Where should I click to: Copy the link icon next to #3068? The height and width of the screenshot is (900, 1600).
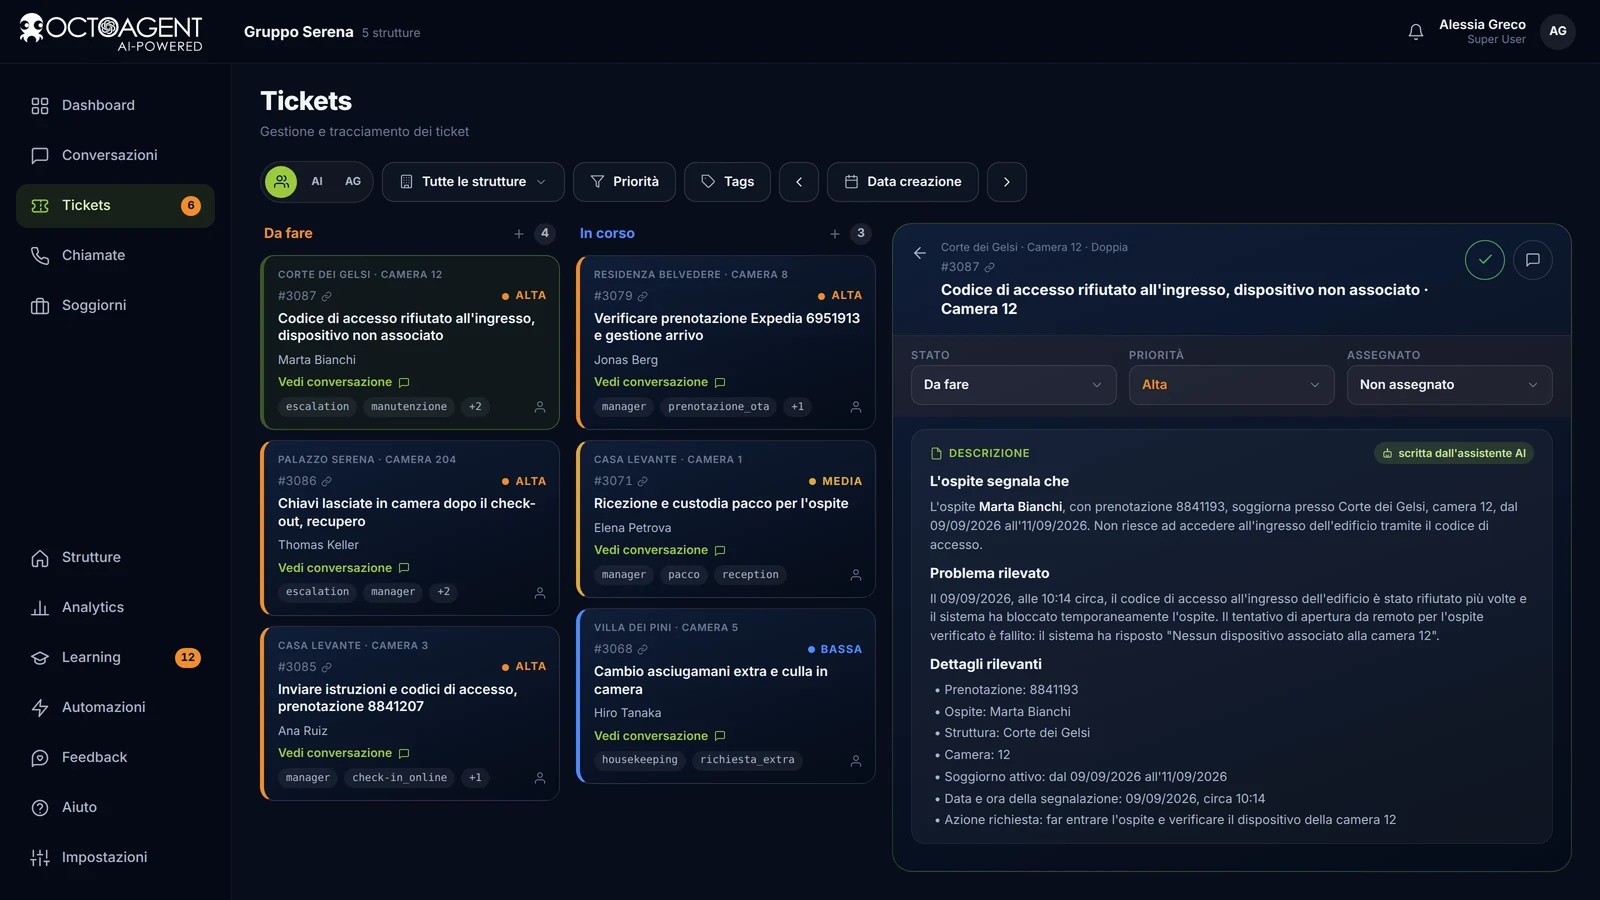pyautogui.click(x=643, y=649)
